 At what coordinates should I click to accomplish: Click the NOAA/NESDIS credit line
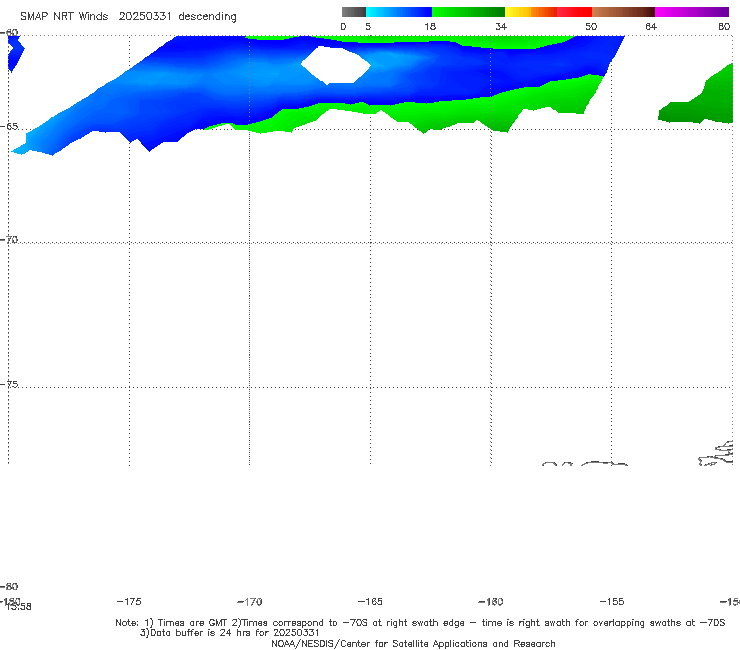tap(413, 643)
